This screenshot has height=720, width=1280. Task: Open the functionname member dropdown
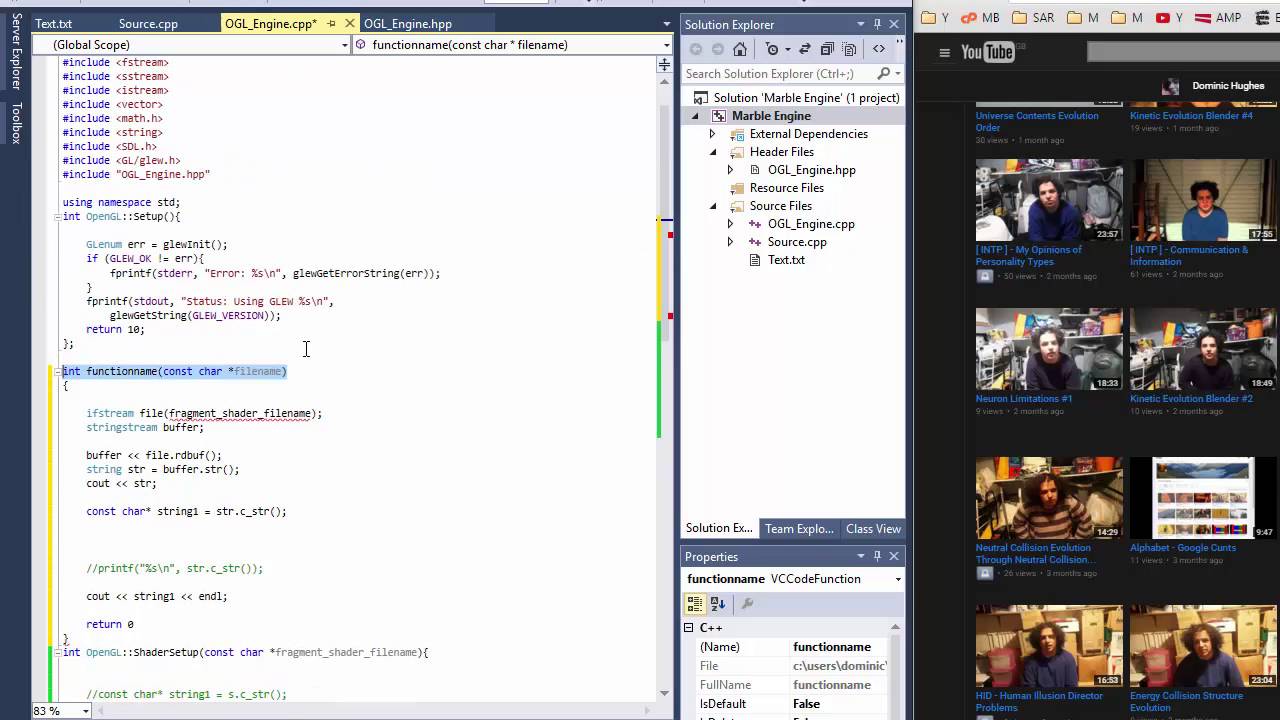666,45
